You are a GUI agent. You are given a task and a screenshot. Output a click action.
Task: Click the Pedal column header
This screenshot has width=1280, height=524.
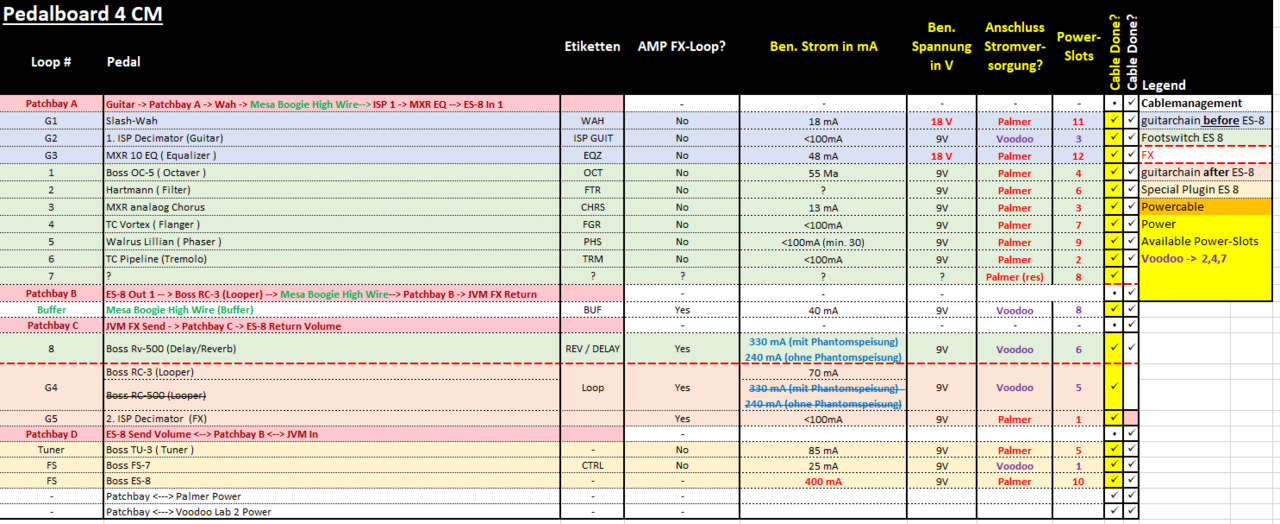coord(124,61)
